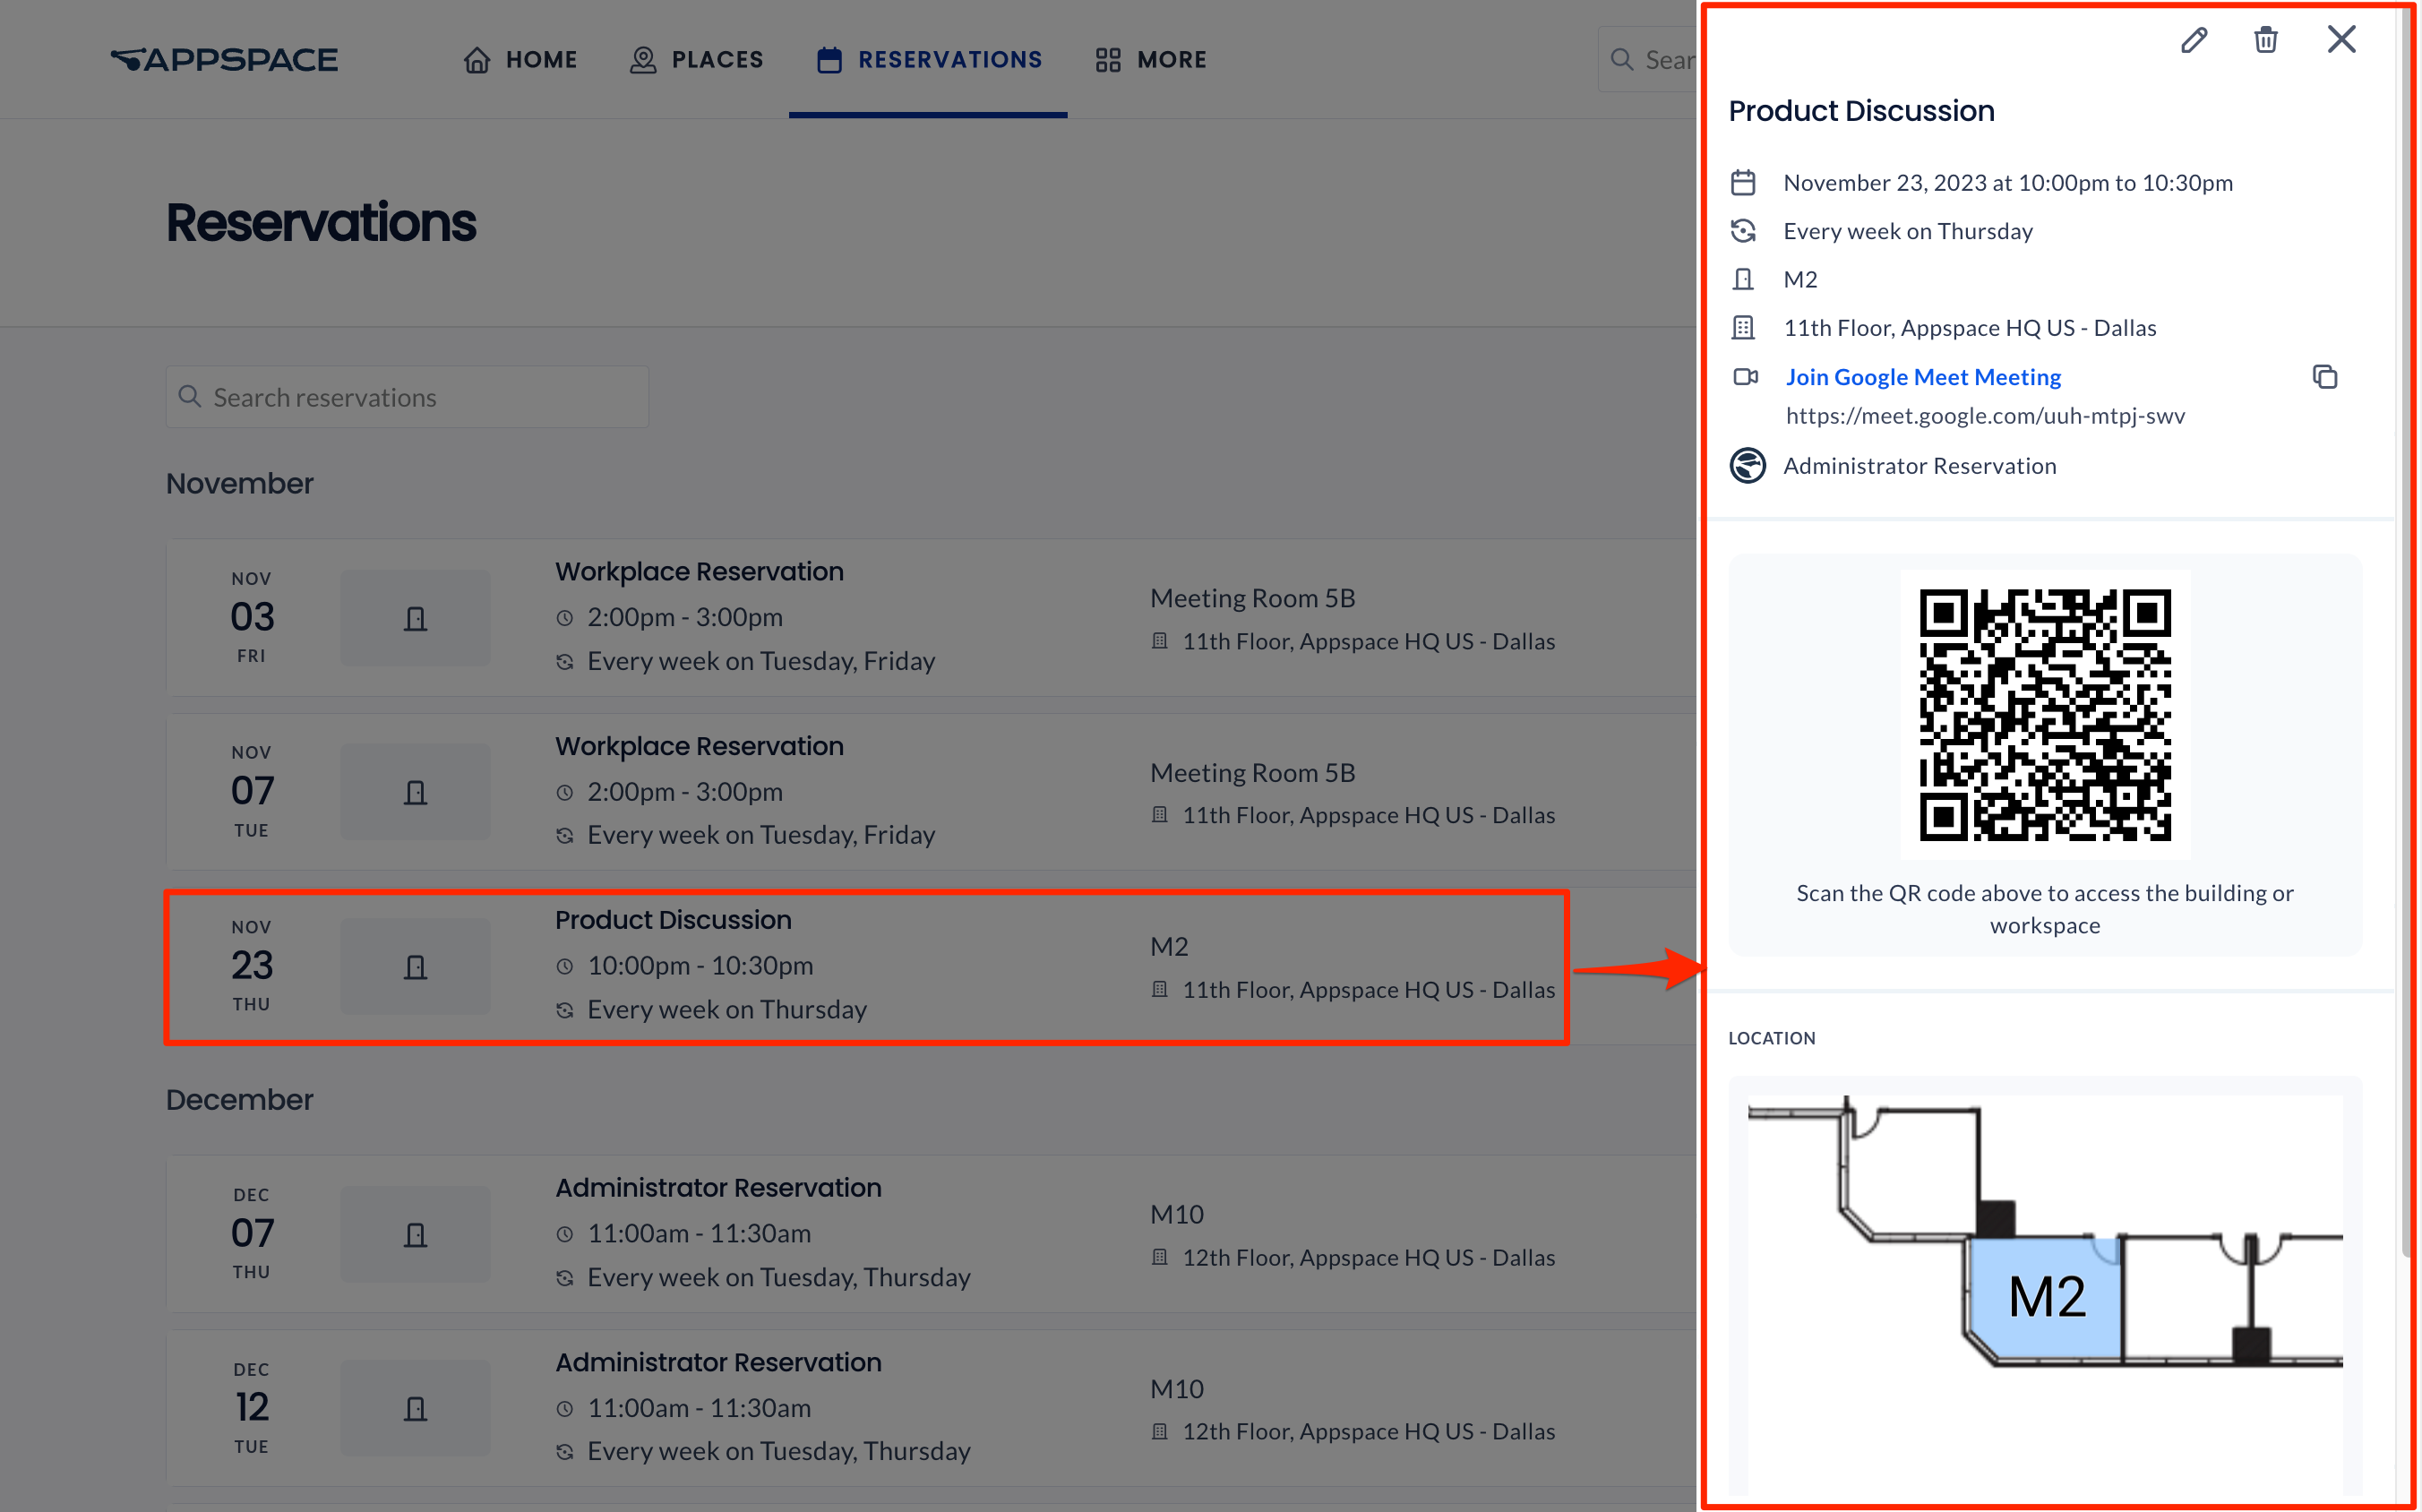This screenshot has height=1512, width=2422.
Task: Open the Places tab
Action: coord(696,60)
